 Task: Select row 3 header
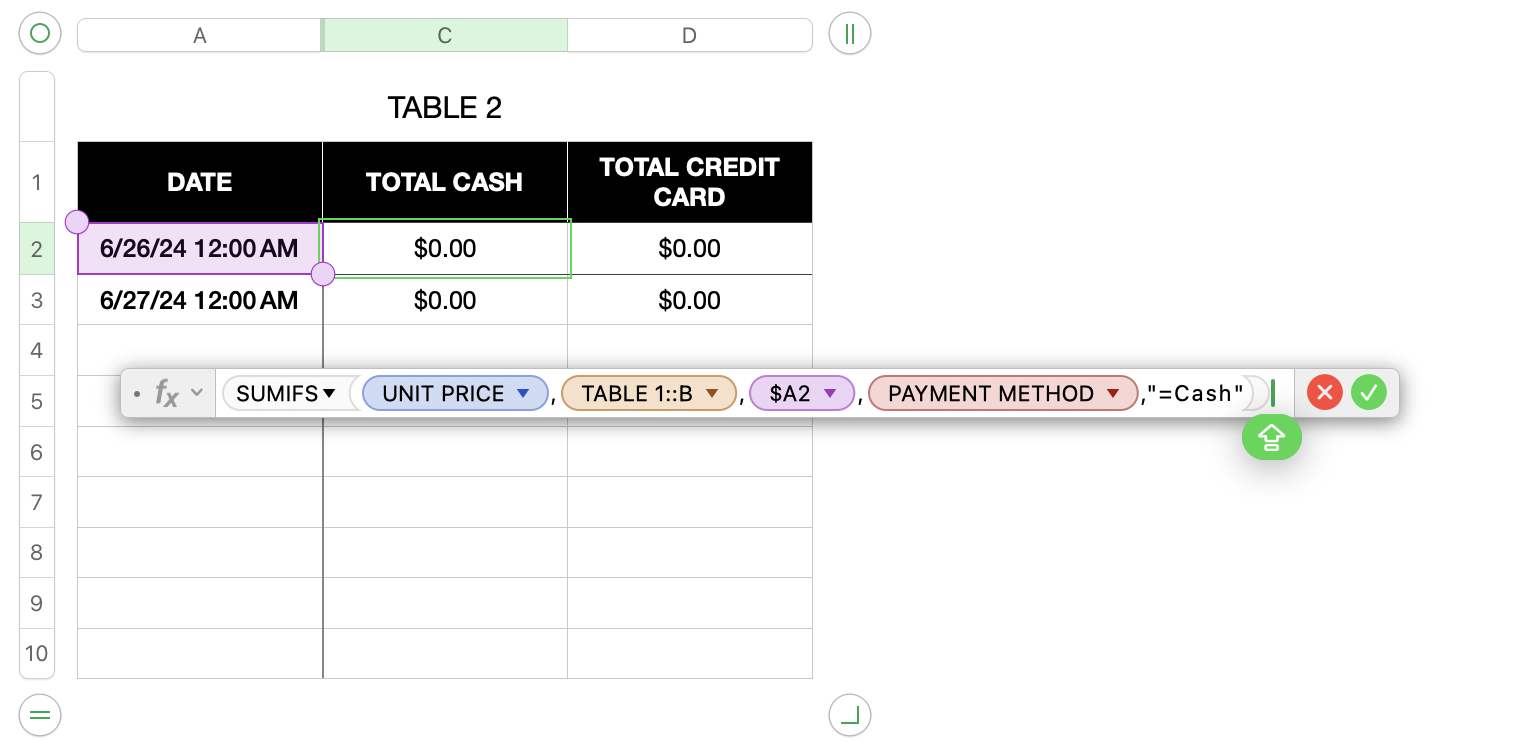point(37,300)
